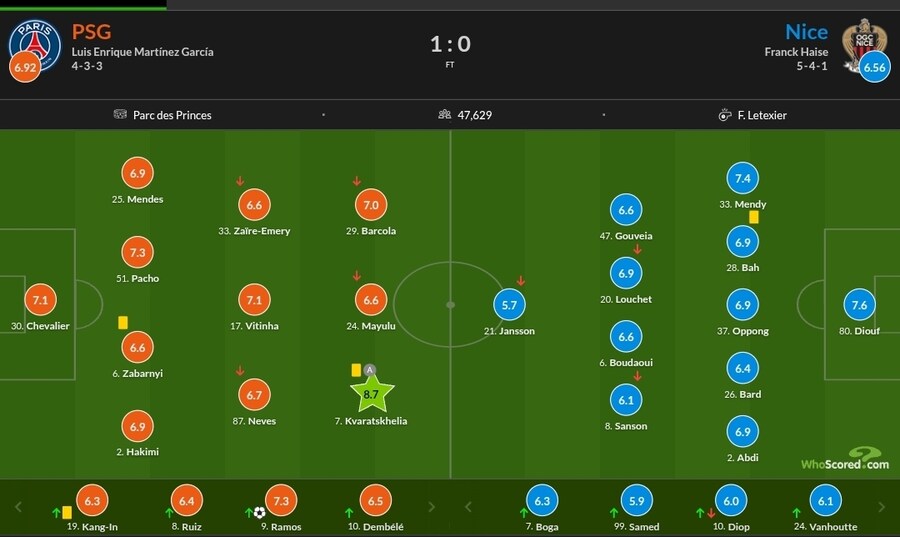Open the WhoScored.com logo

(x=844, y=459)
